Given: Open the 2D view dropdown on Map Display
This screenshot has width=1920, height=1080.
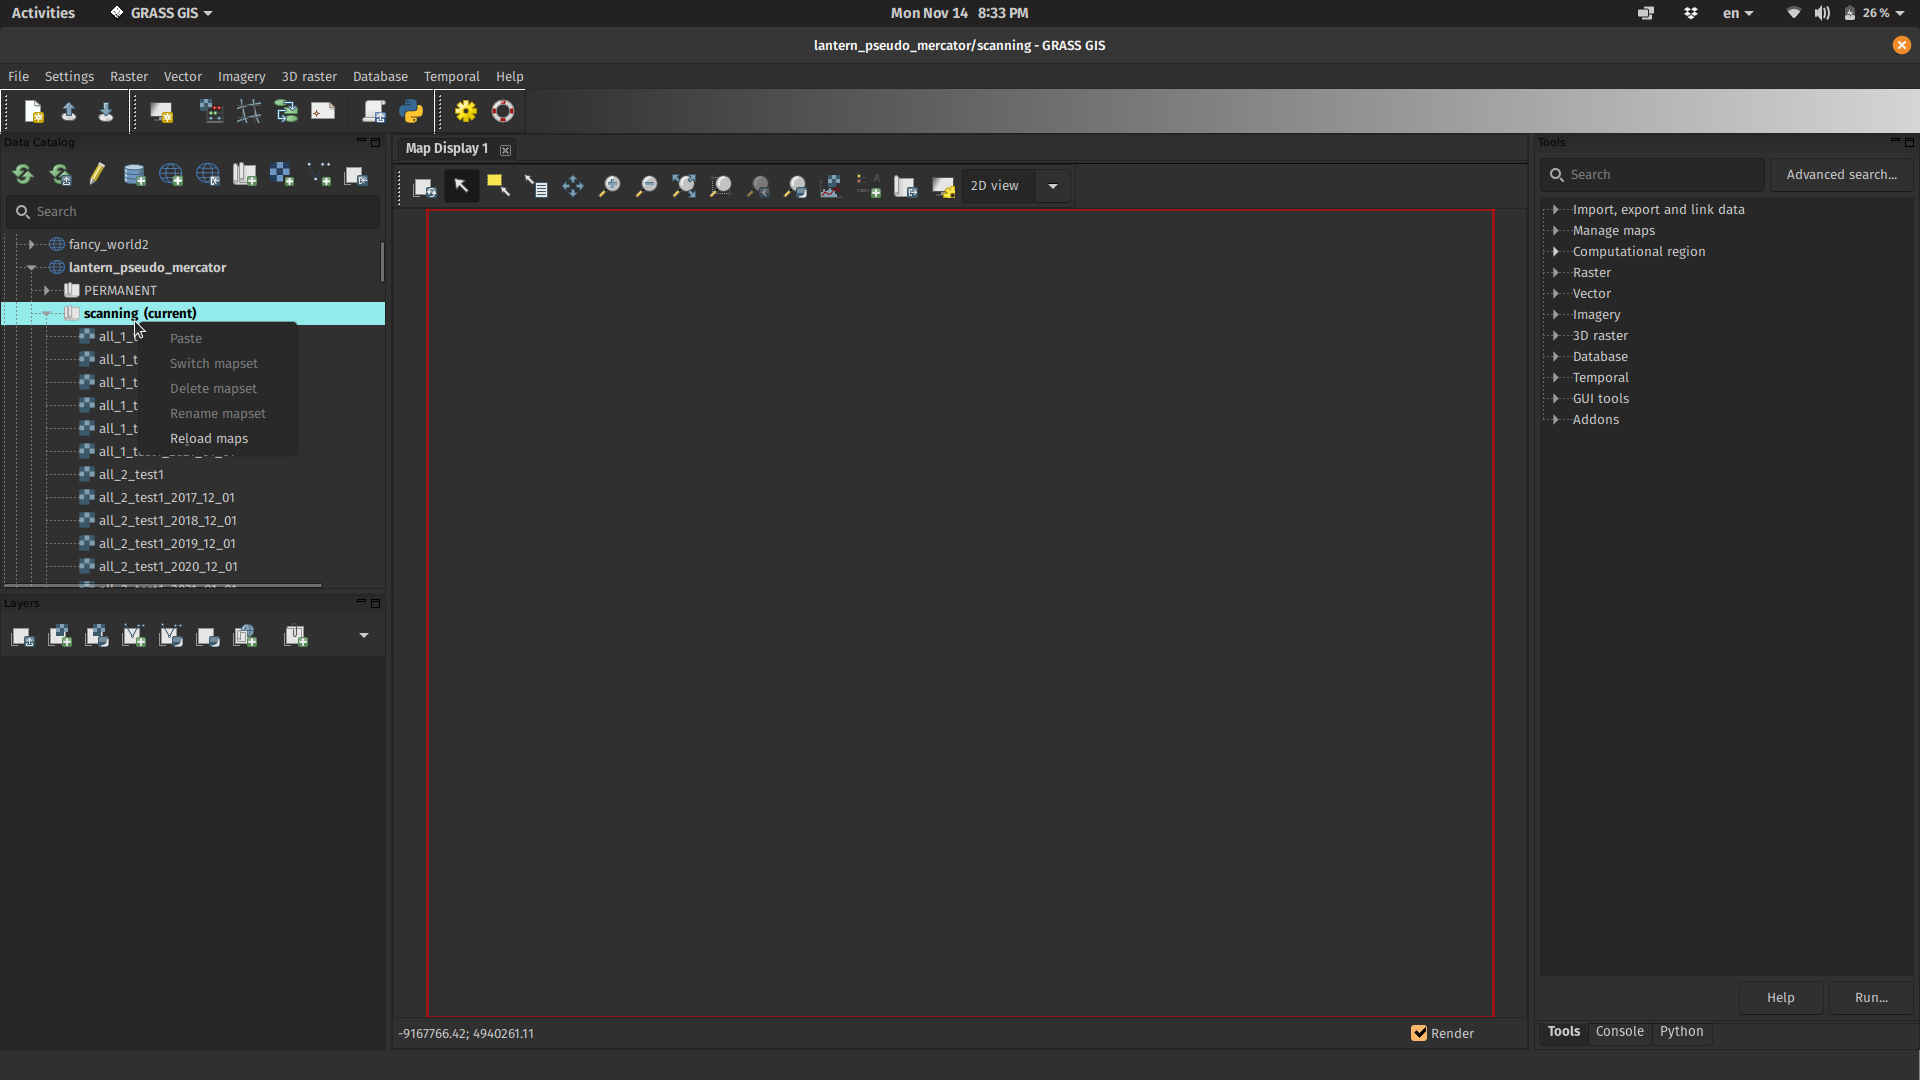Looking at the screenshot, I should 1051,186.
